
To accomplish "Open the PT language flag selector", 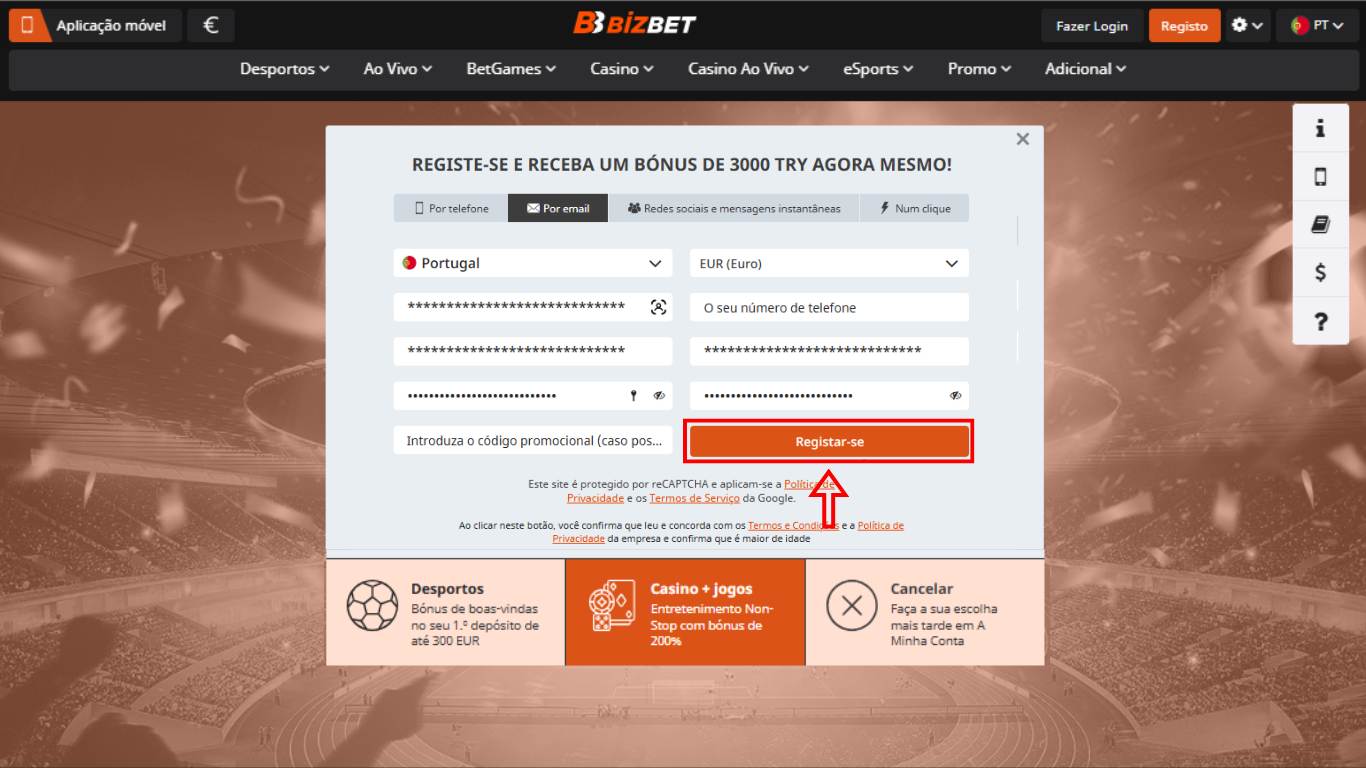I will [1316, 26].
